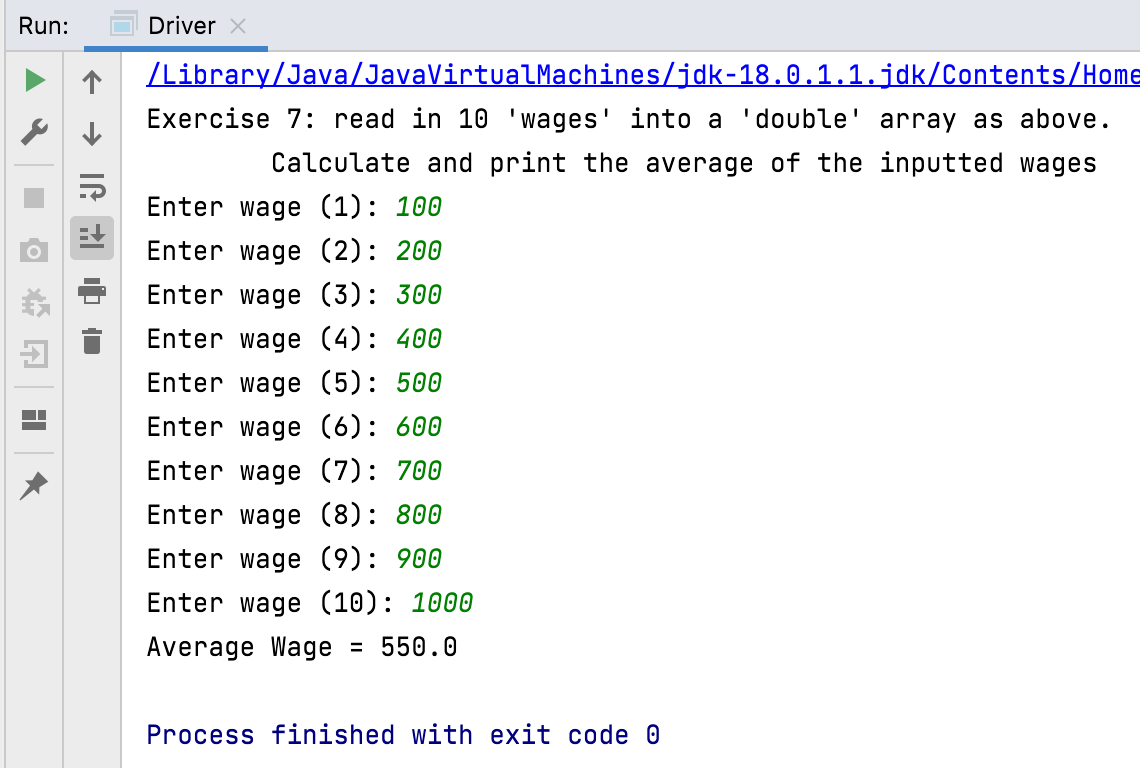Viewport: 1140px width, 768px height.
Task: Click the Run: tool window label
Action: click(44, 26)
